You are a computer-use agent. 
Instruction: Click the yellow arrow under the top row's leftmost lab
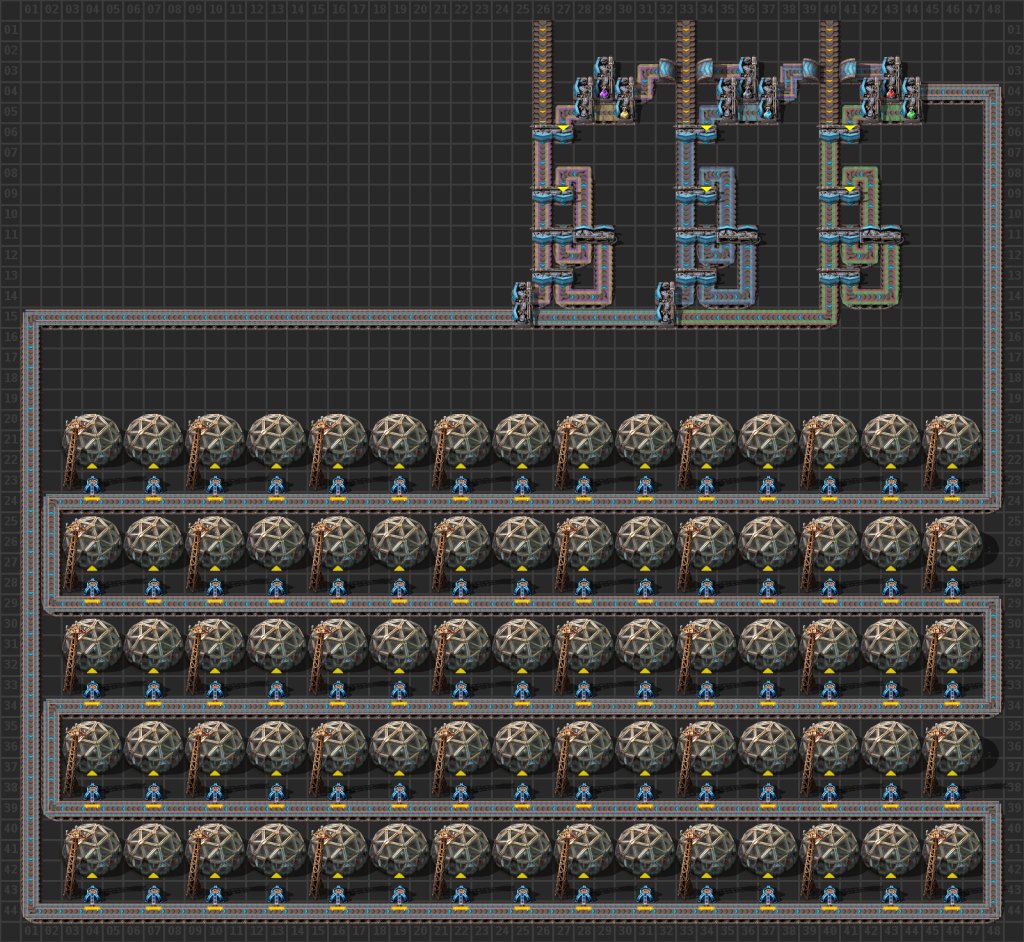pyautogui.click(x=92, y=466)
